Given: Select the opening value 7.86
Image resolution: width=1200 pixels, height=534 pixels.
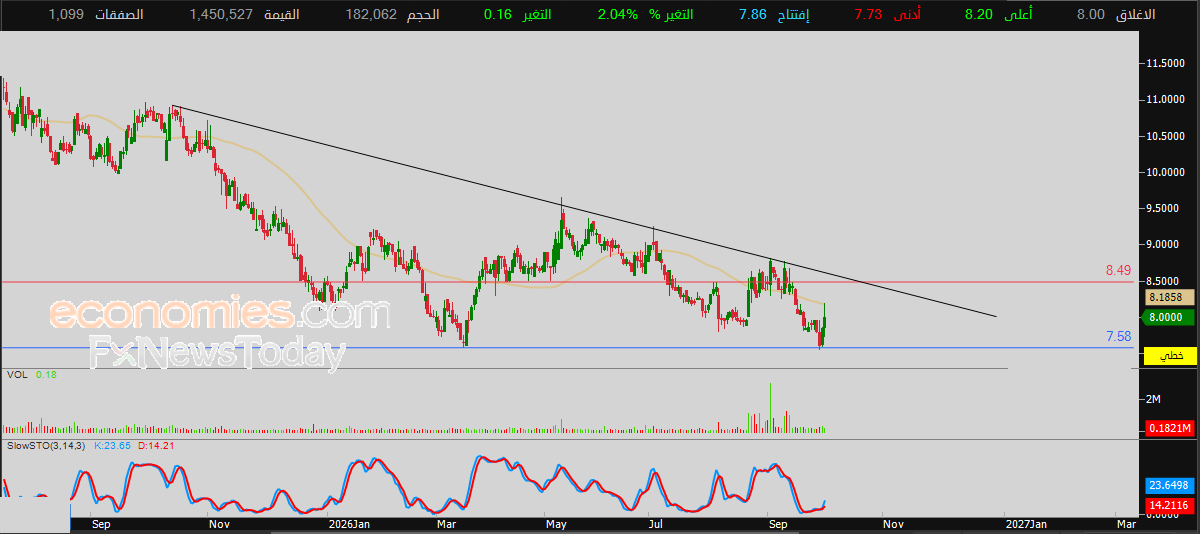Looking at the screenshot, I should pyautogui.click(x=753, y=15).
